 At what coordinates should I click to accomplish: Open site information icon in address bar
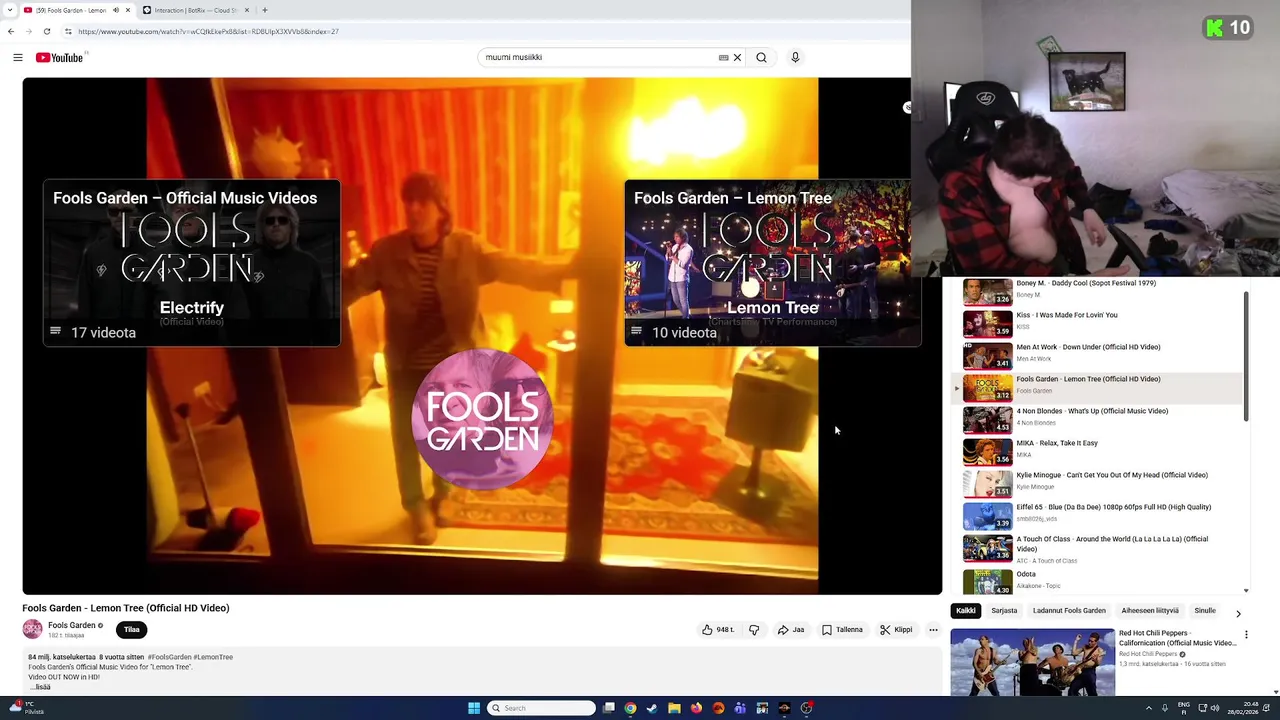click(68, 31)
